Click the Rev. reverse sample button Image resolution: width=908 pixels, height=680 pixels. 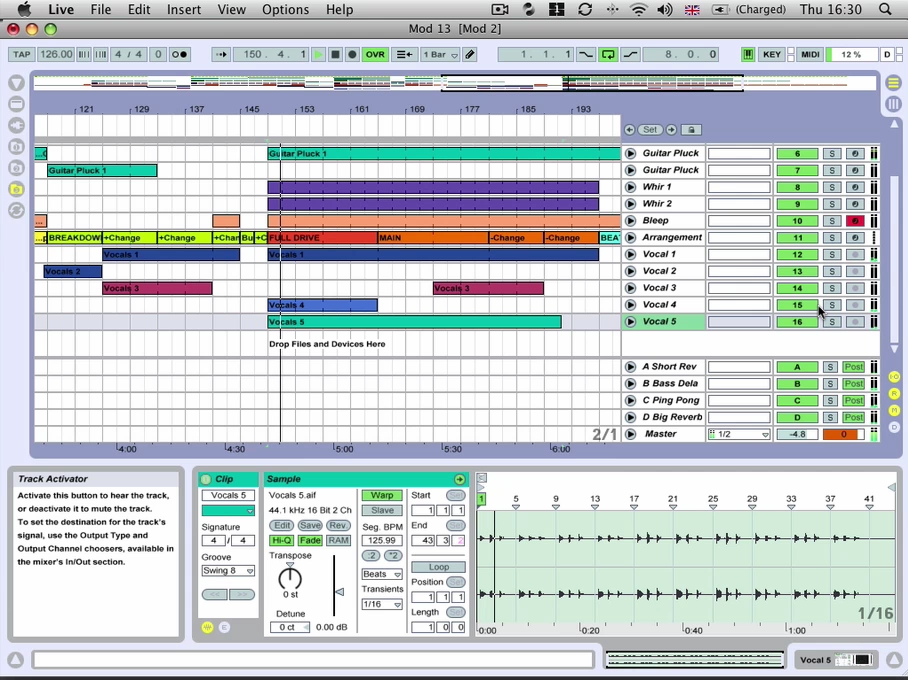click(x=338, y=526)
